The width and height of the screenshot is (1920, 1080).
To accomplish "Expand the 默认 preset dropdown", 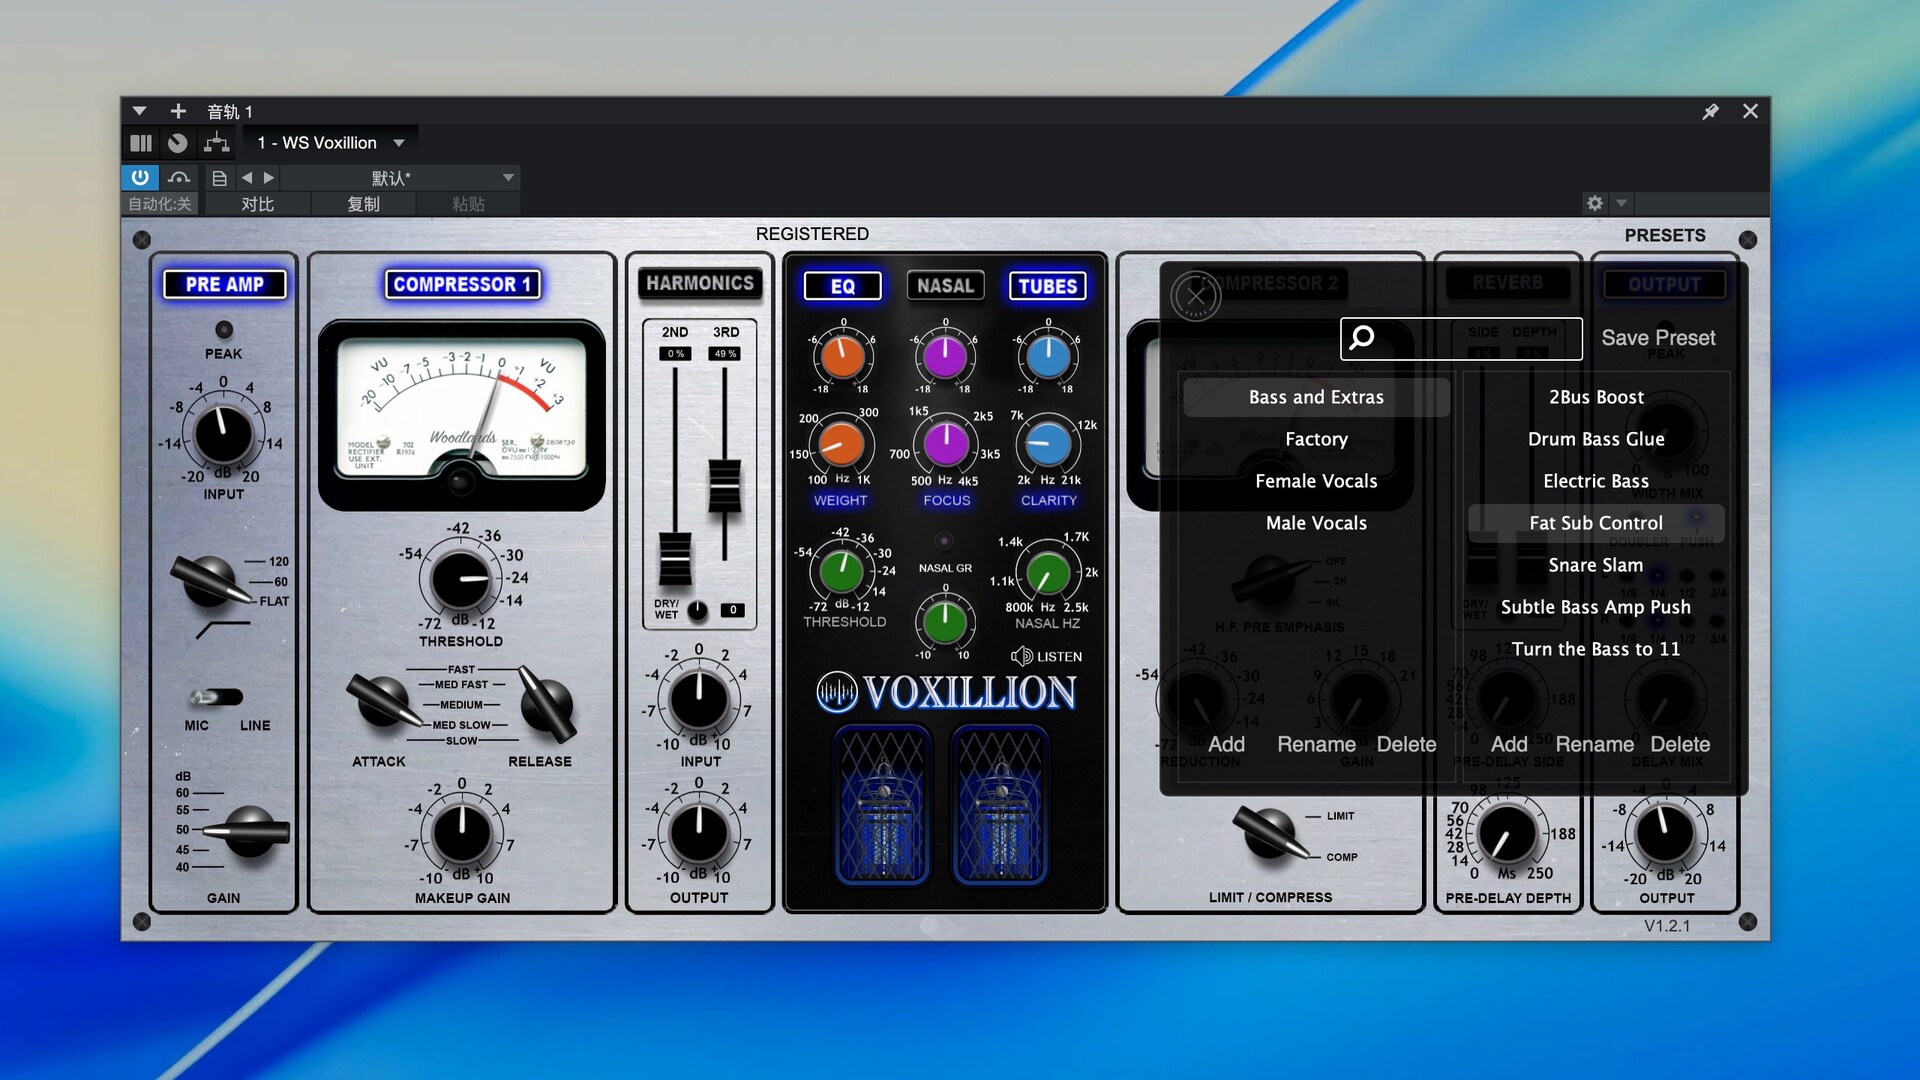I will (508, 178).
